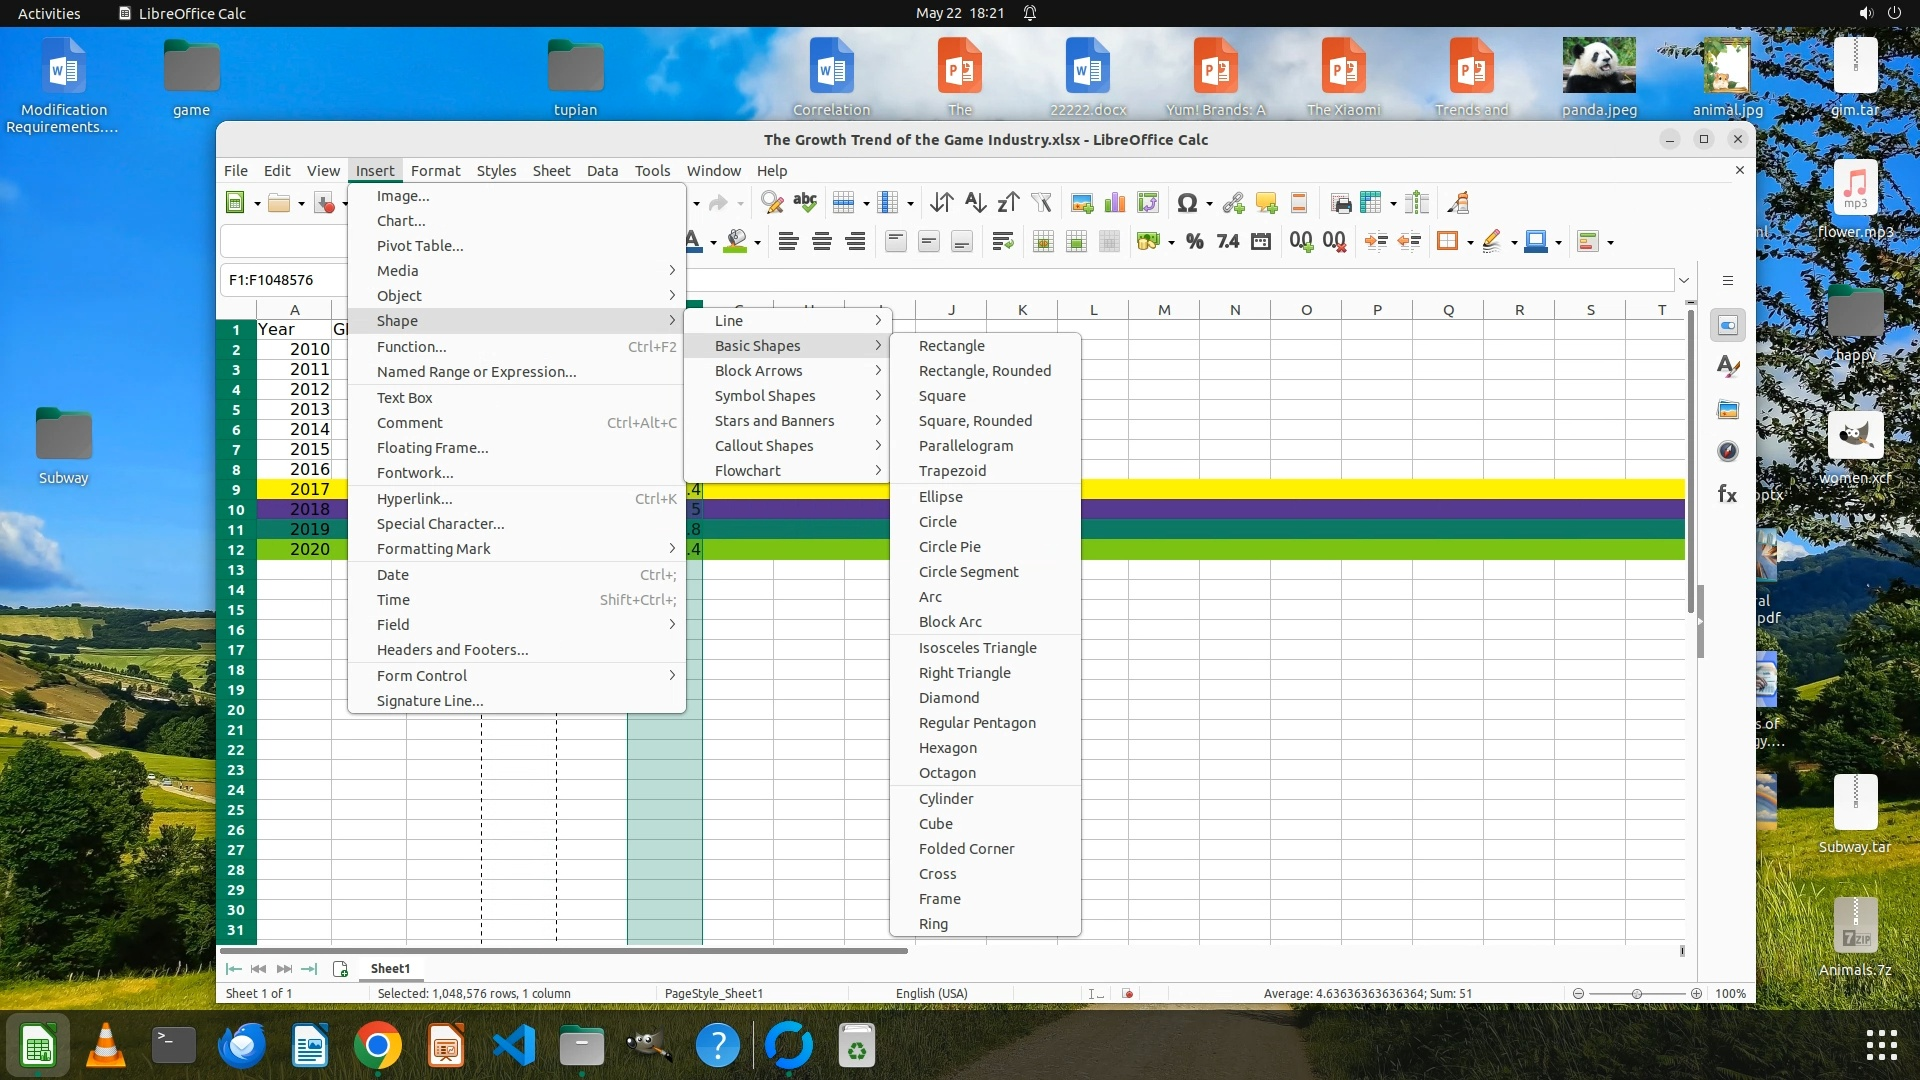Click the Sheet1 sheet tab
This screenshot has height=1080, width=1920.
click(390, 968)
